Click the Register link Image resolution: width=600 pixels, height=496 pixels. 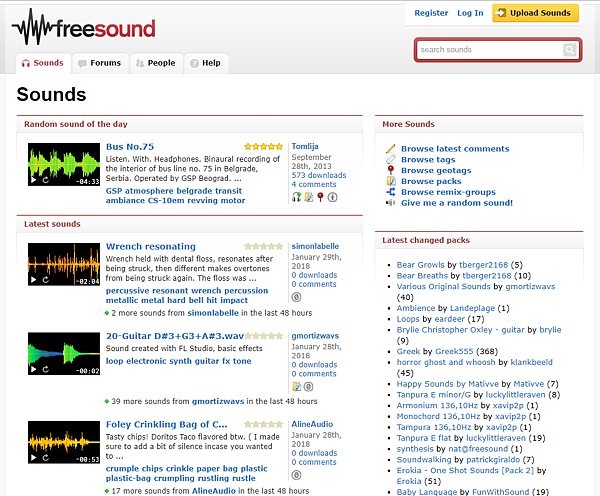tap(431, 13)
